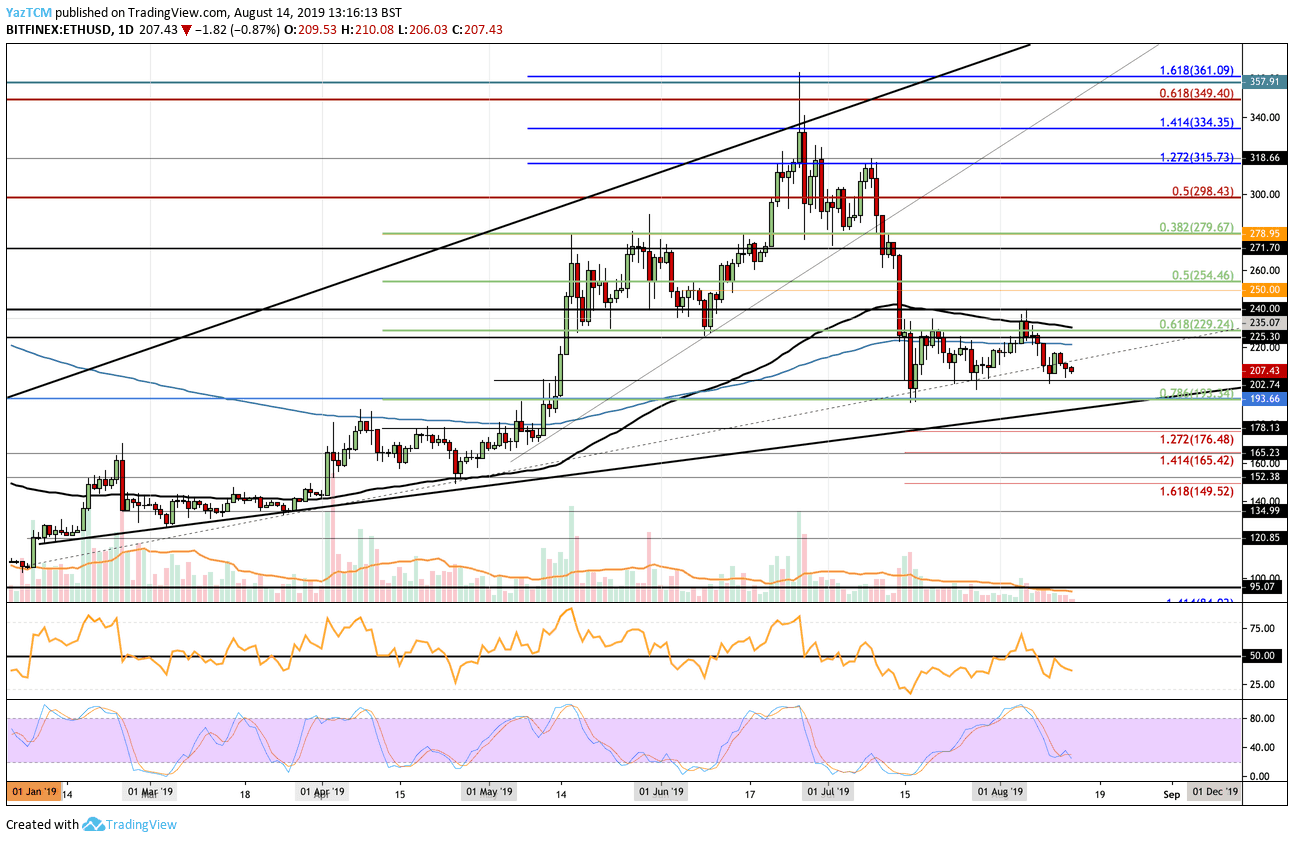Select the 01 May '19 date marker
Image resolution: width=1294 pixels, height=842 pixels.
tap(490, 792)
